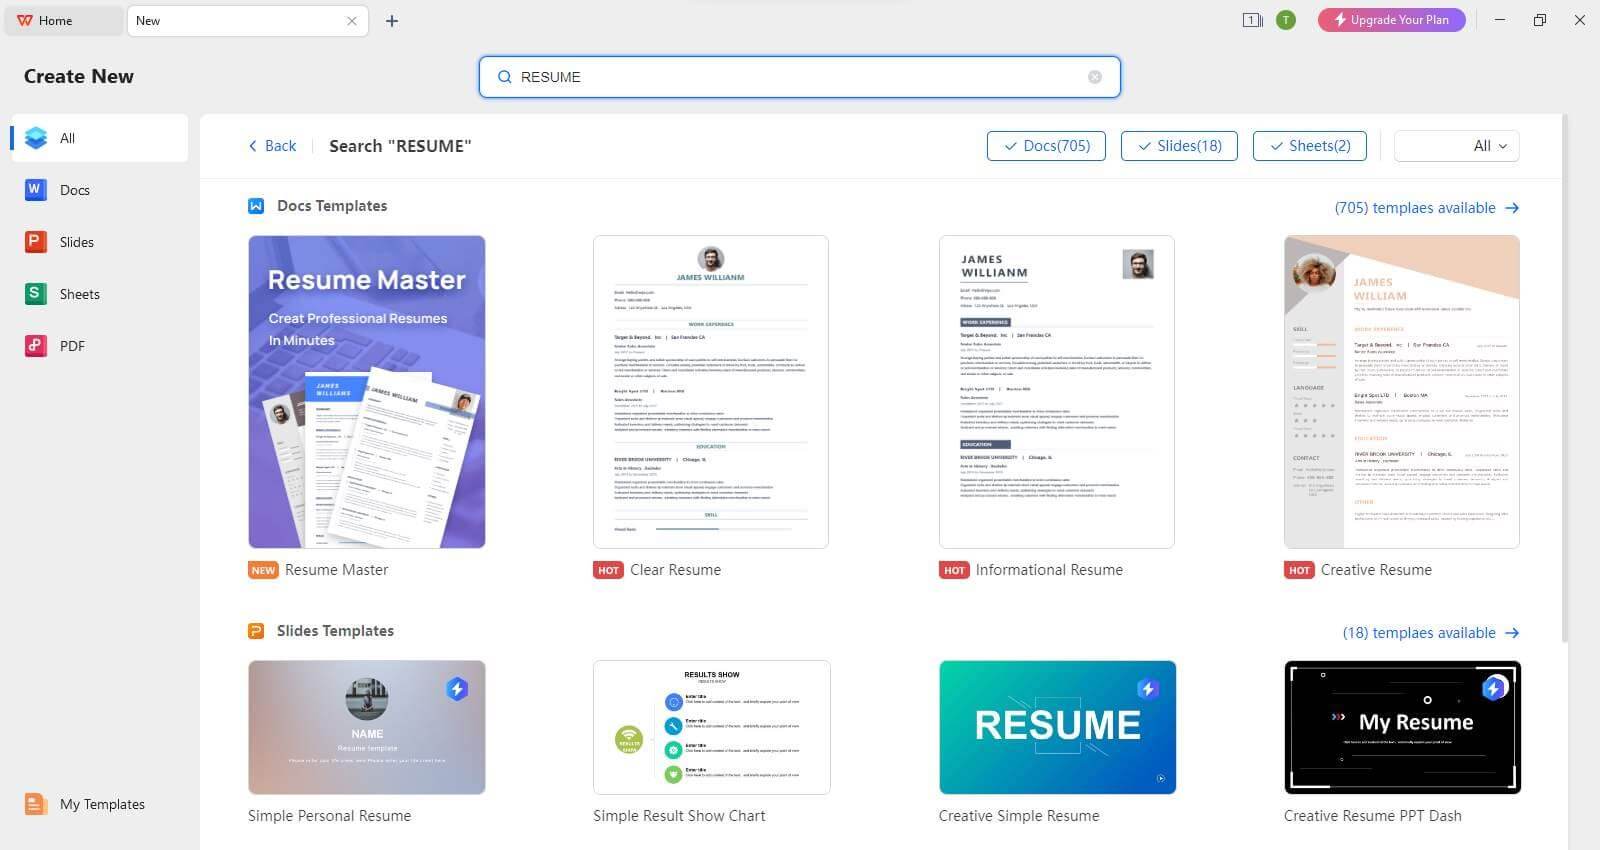Open Creative Simple Resume slide thumbnail
Viewport: 1600px width, 850px height.
point(1057,727)
